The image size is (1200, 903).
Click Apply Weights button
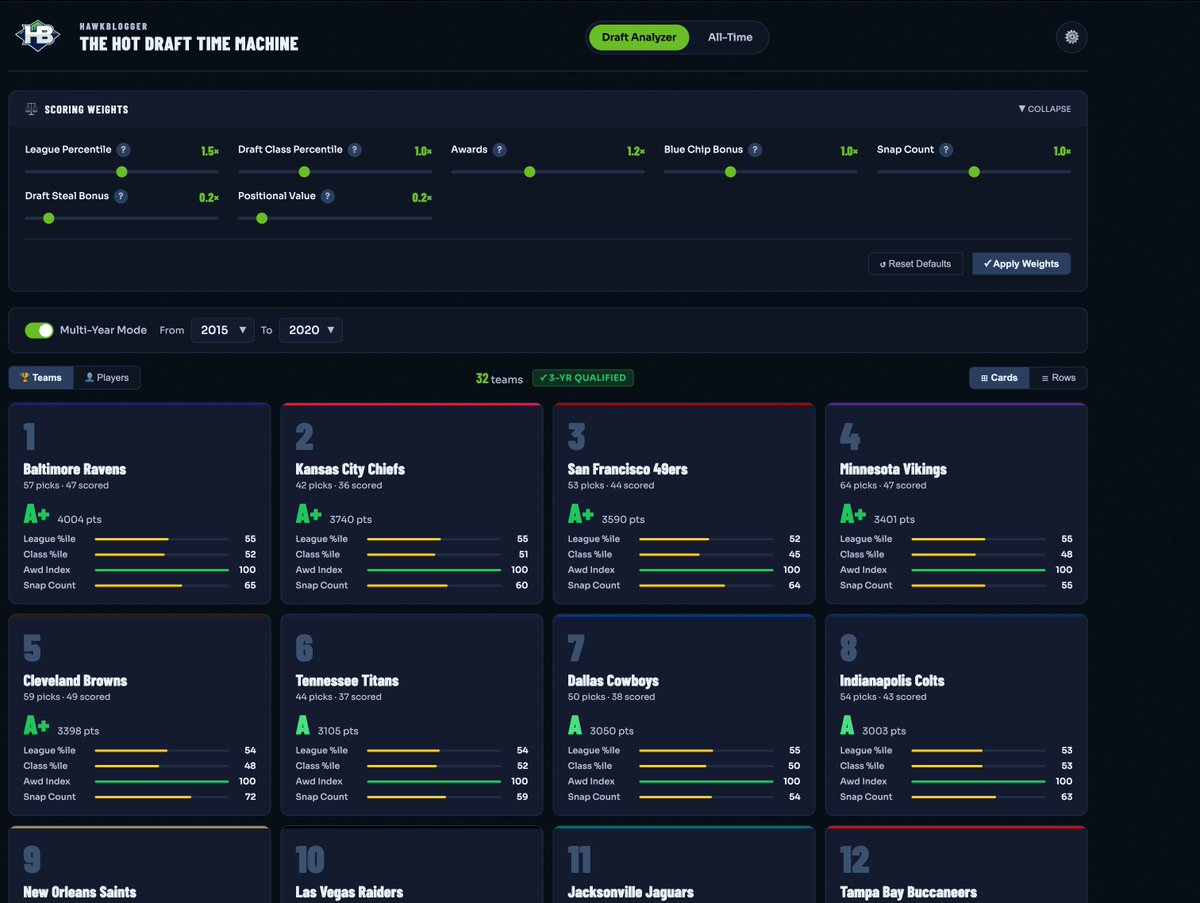pos(1021,264)
